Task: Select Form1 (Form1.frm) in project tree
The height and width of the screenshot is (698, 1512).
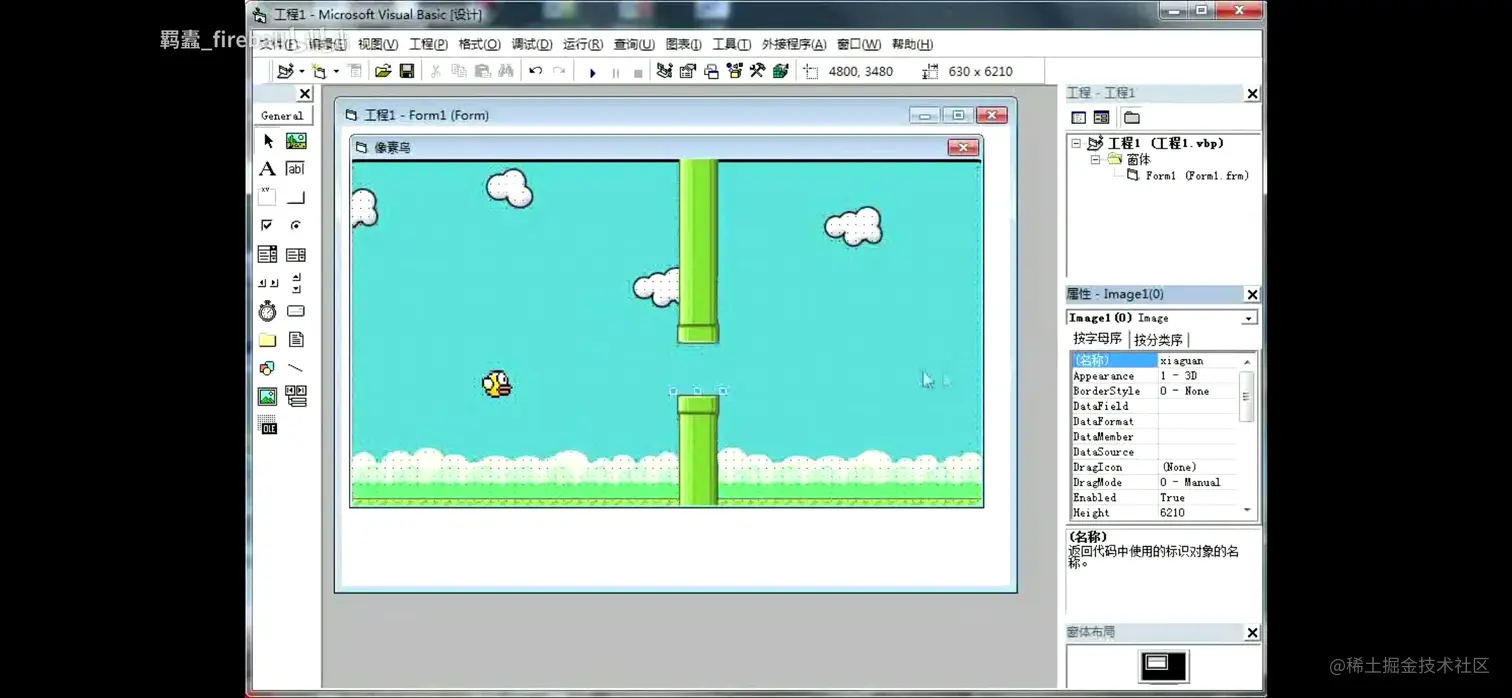Action: [1196, 175]
